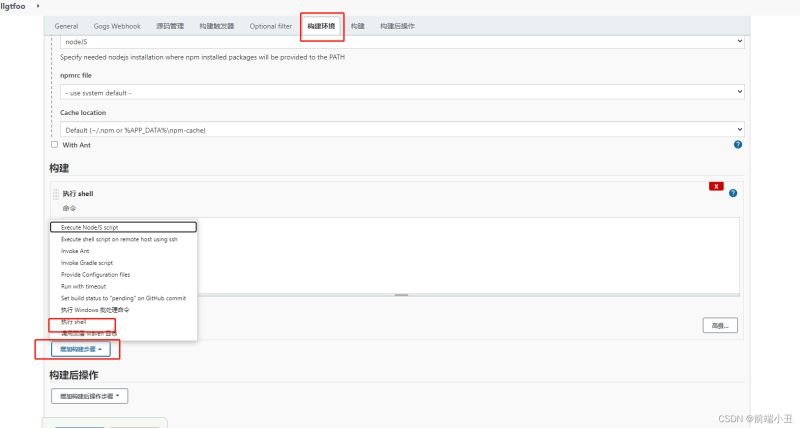800x428 pixels.
Task: Go to the Optional filter tab
Action: 271,25
